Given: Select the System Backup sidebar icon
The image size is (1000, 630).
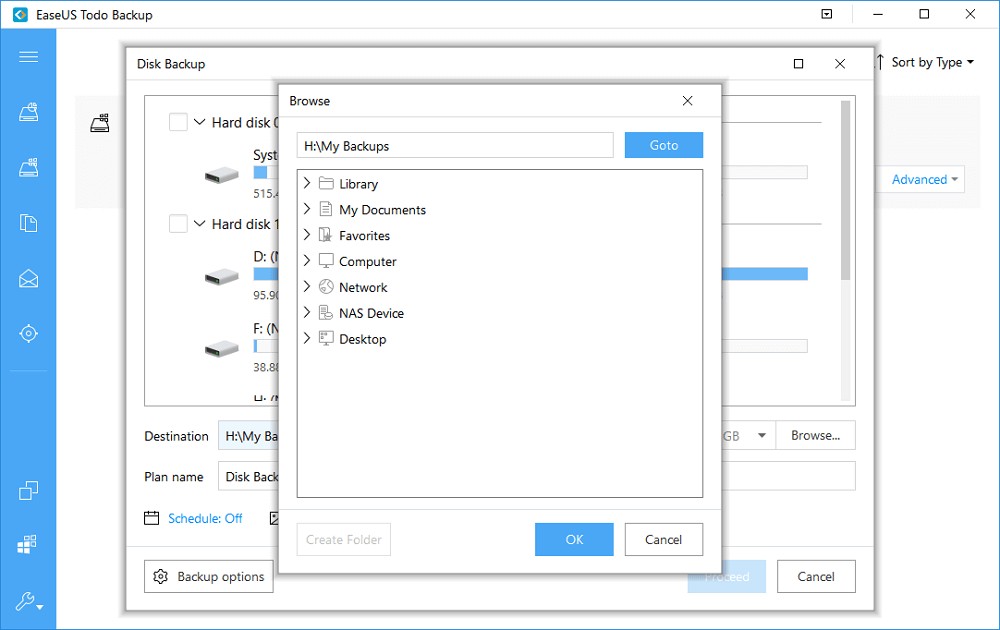Looking at the screenshot, I should point(28,168).
